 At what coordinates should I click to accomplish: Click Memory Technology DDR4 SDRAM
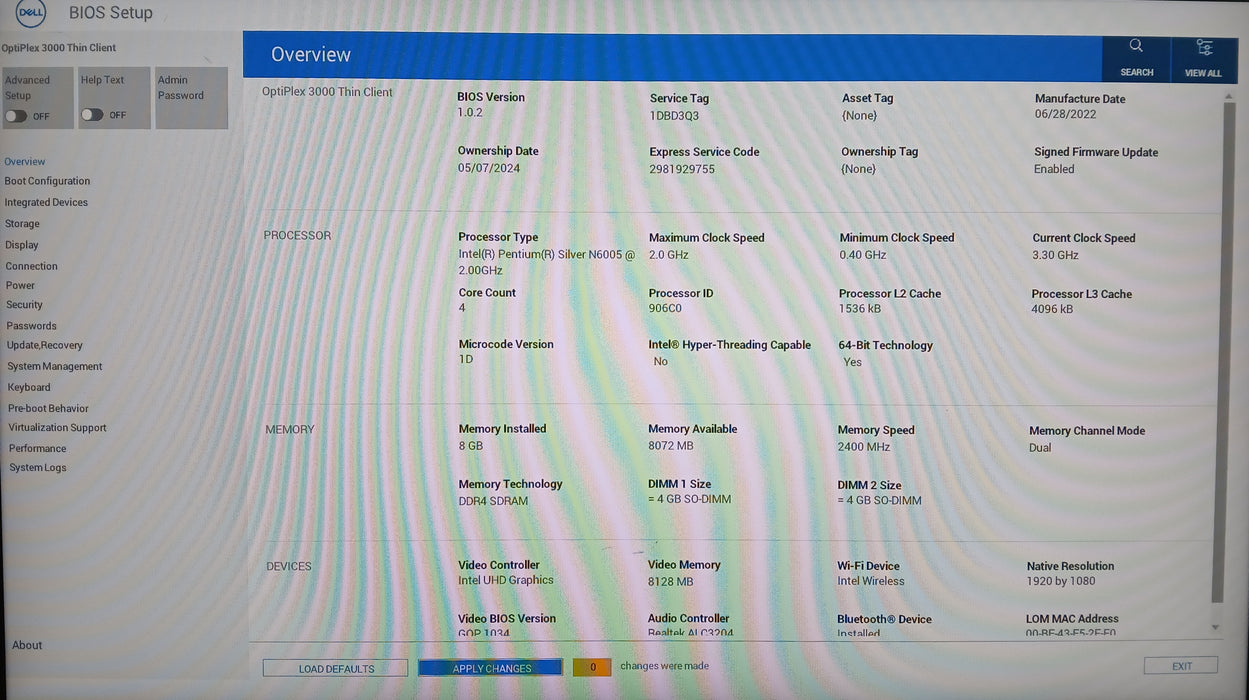(x=493, y=501)
